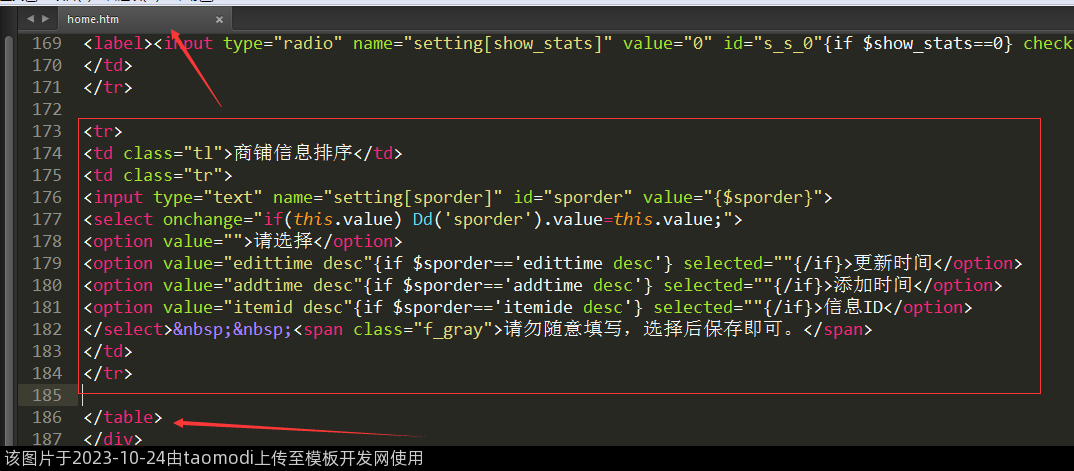The height and width of the screenshot is (471, 1074).
Task: Place cursor on the closing table tag
Action: tap(123, 417)
